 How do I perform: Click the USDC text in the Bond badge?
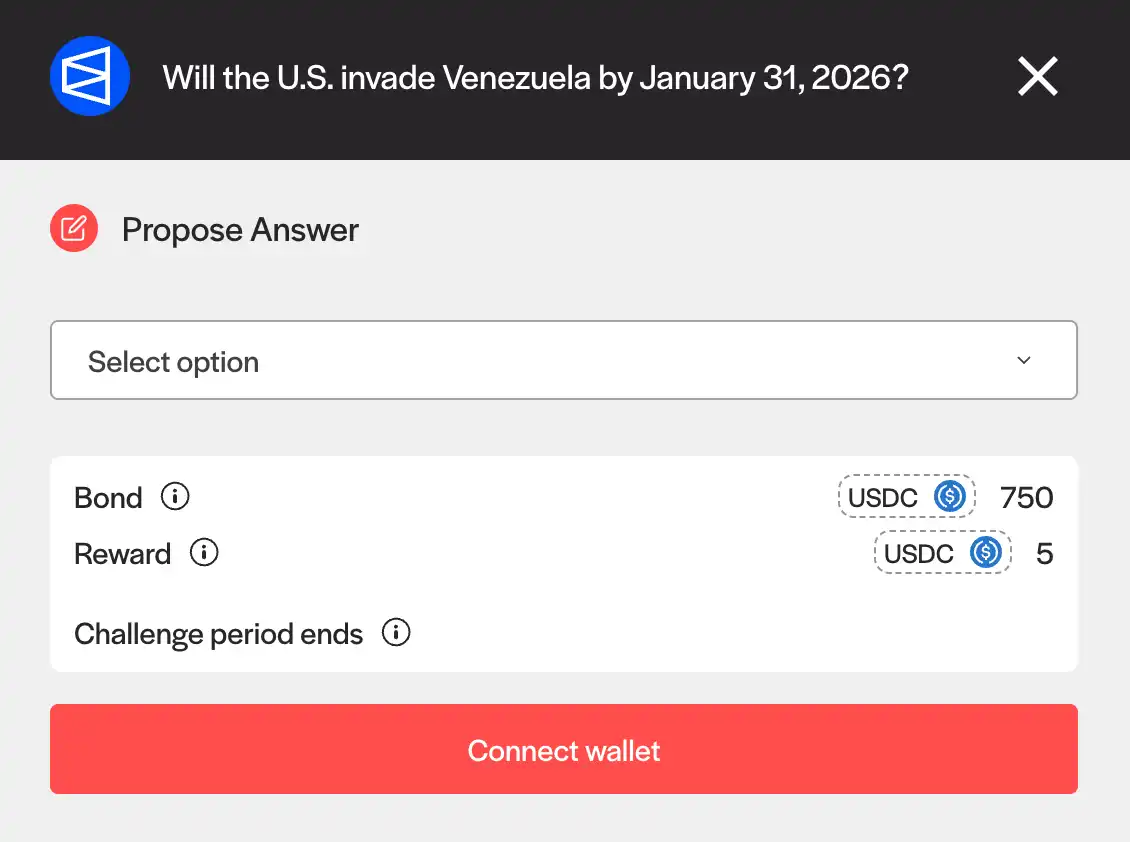click(x=883, y=498)
